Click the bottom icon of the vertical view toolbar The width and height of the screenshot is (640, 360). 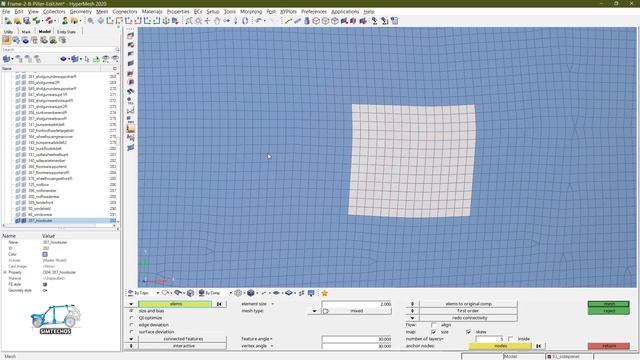[x=131, y=147]
